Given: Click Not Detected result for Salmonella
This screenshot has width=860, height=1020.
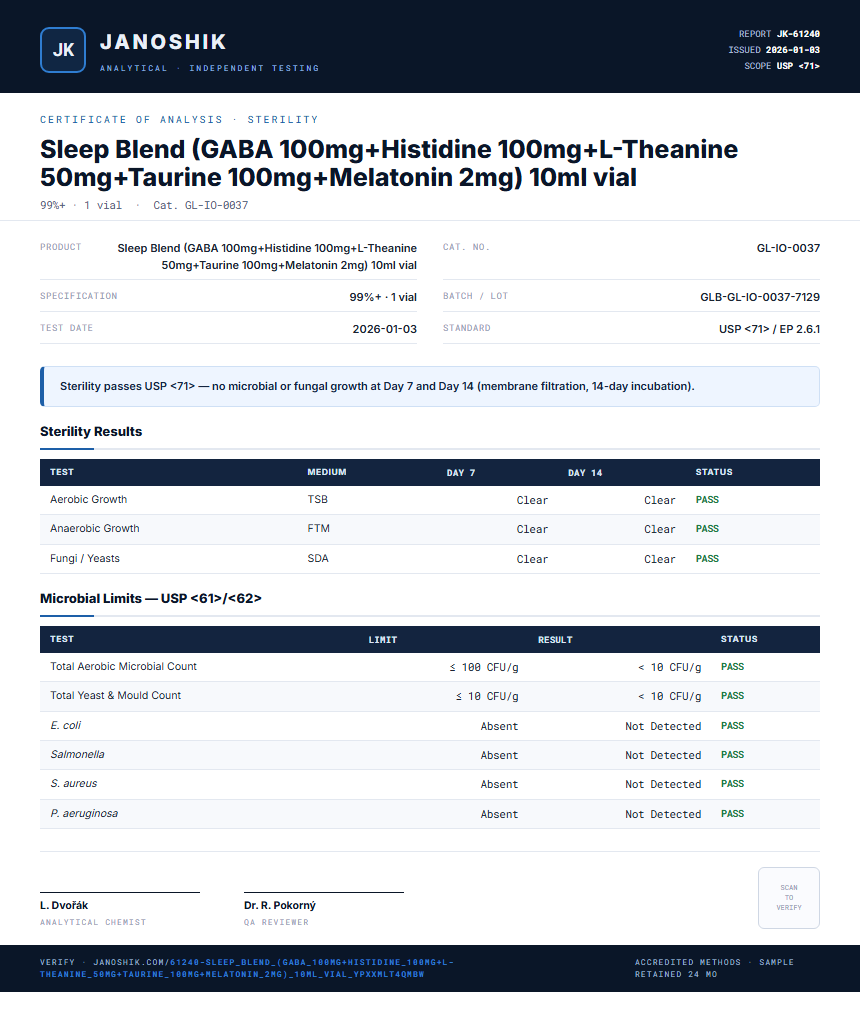Looking at the screenshot, I should pyautogui.click(x=663, y=755).
